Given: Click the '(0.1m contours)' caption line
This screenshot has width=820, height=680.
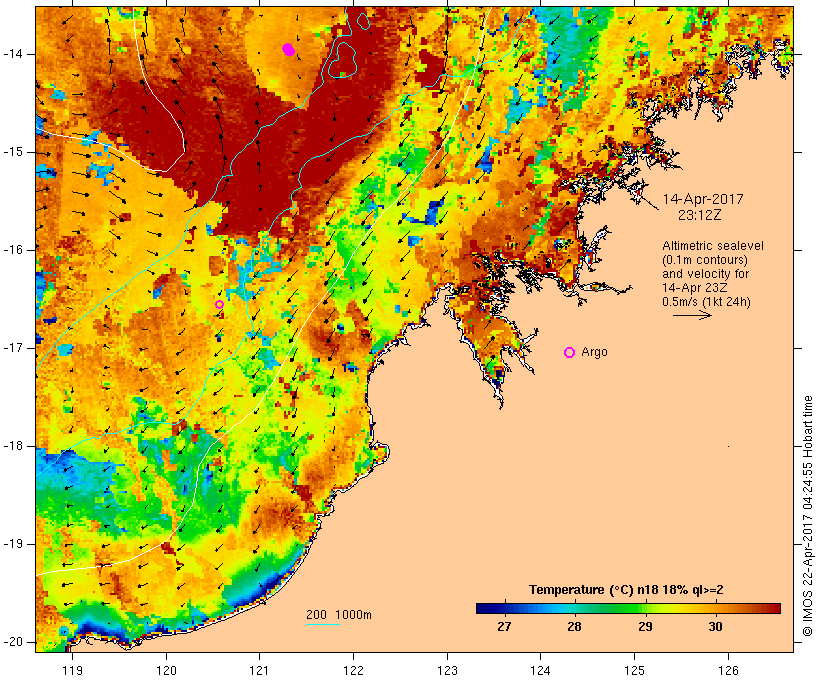Looking at the screenshot, I should (x=705, y=259).
